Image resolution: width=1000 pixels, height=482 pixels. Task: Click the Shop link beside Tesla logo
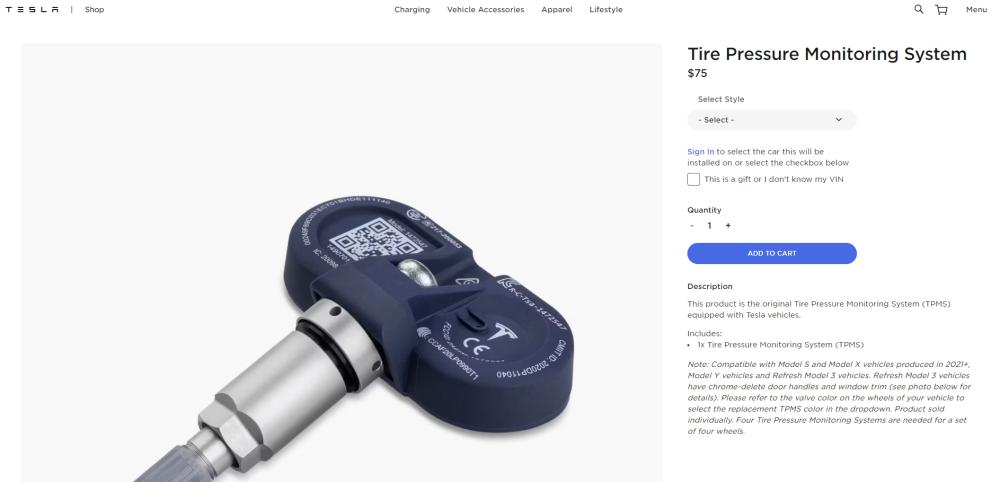pyautogui.click(x=94, y=10)
